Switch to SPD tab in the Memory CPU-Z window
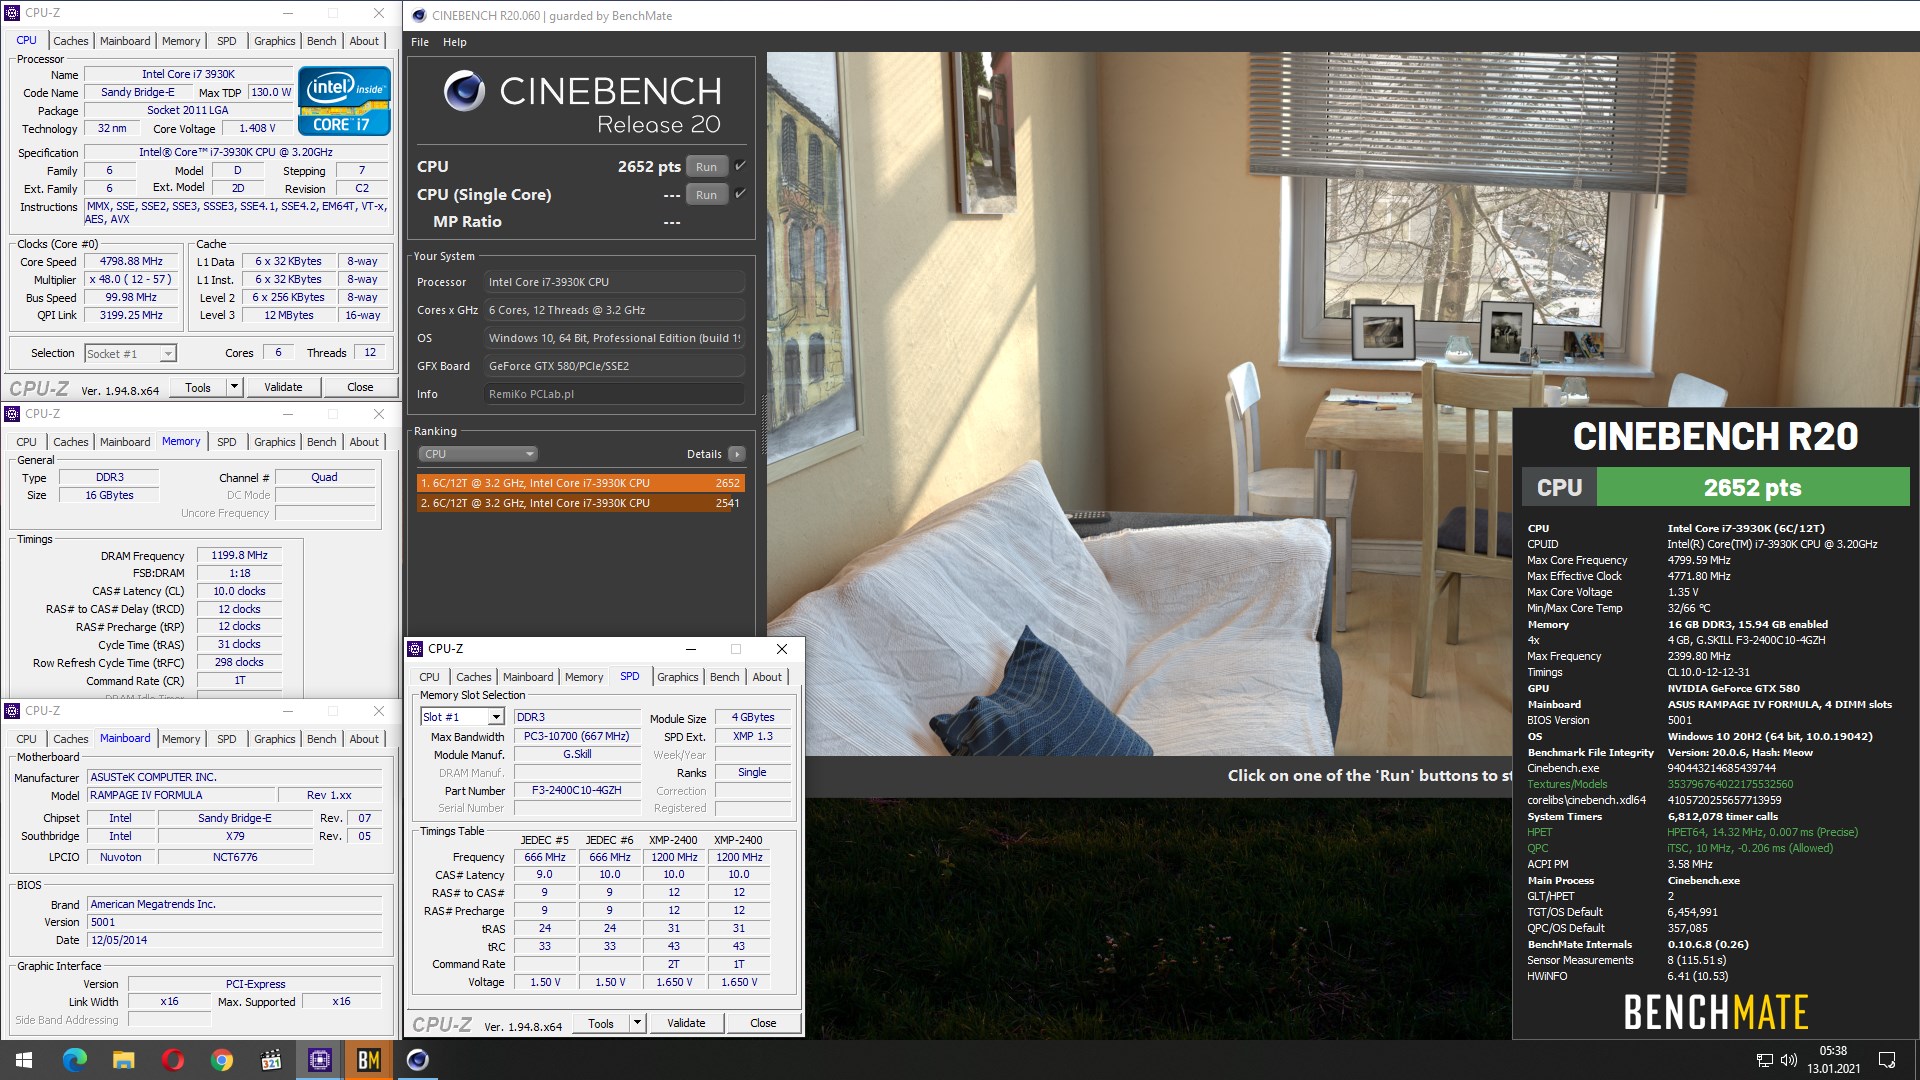Screen dimensions: 1920x1080 [x=227, y=442]
